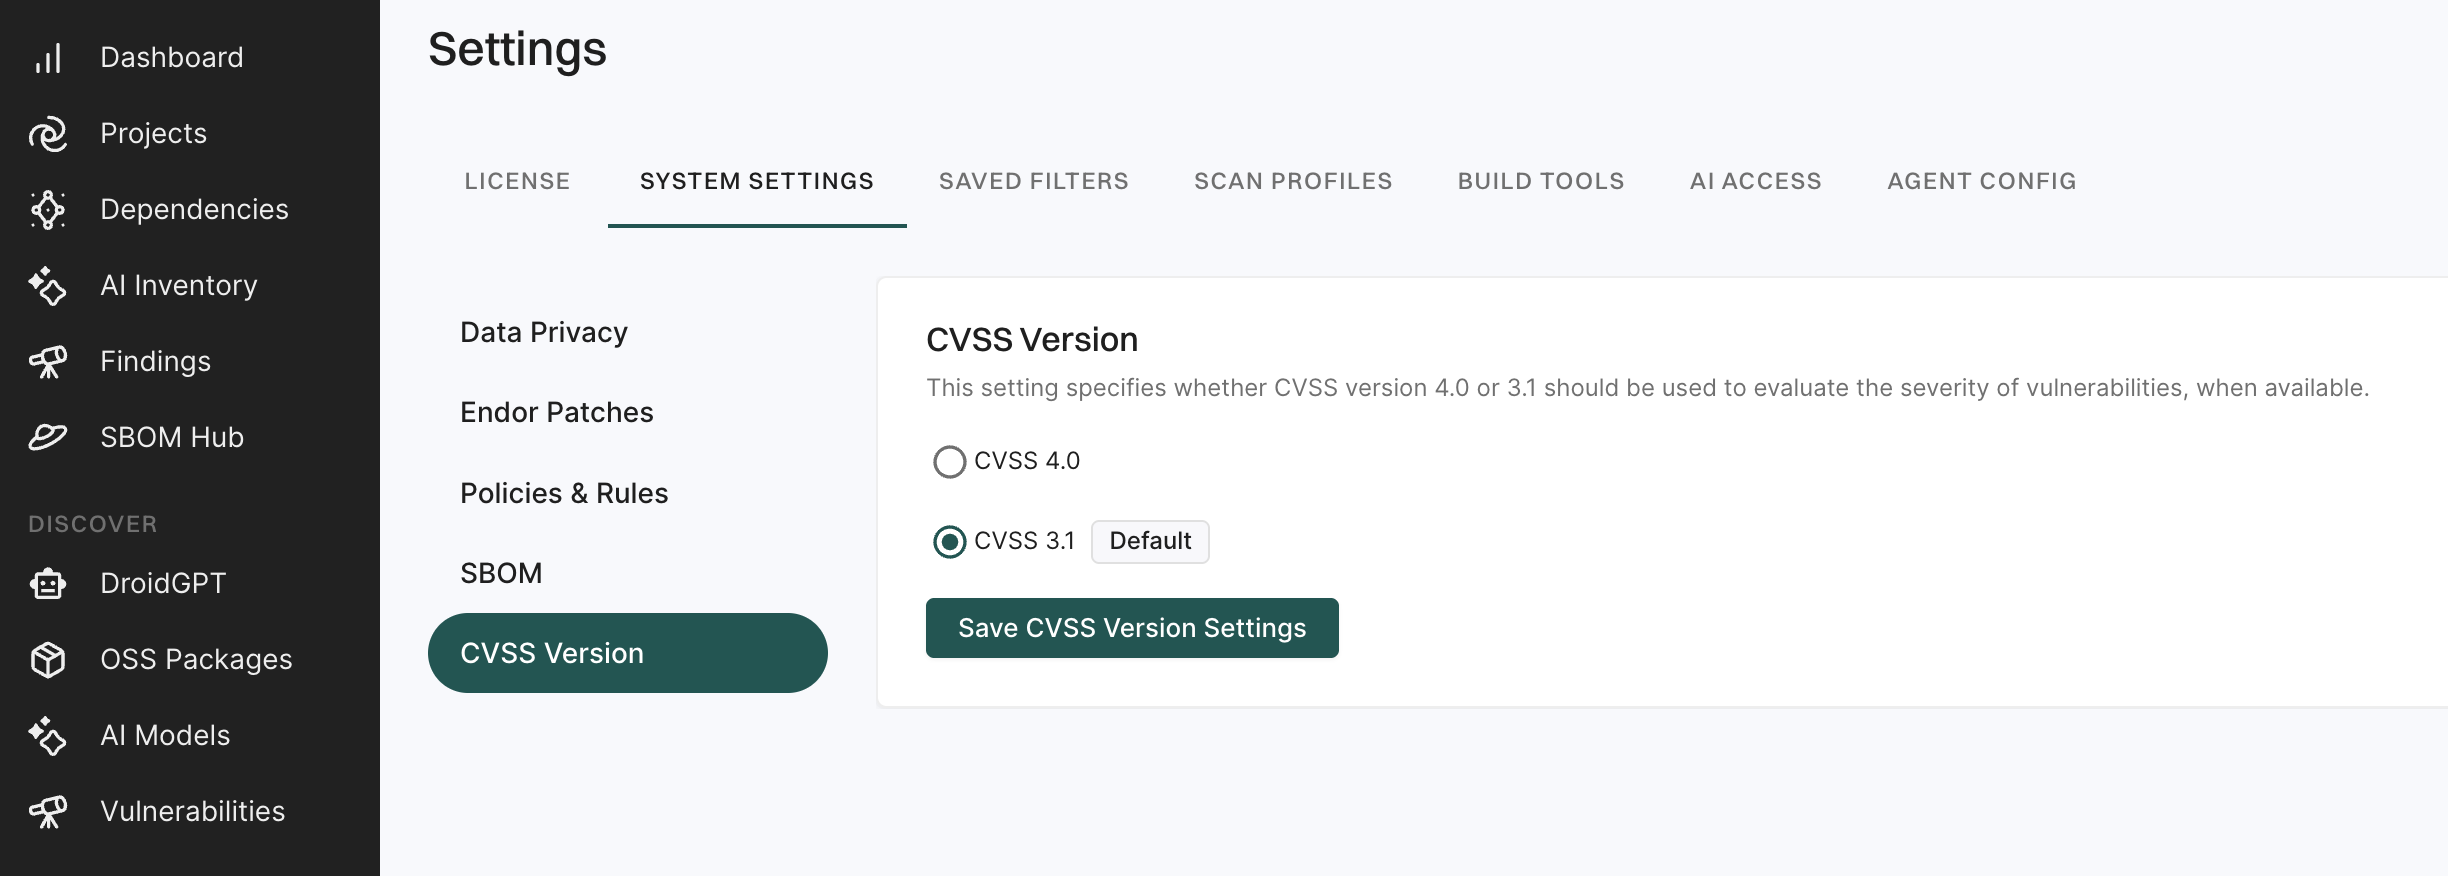The height and width of the screenshot is (876, 2448).
Task: Click the CVSS setting description text
Action: point(1648,388)
